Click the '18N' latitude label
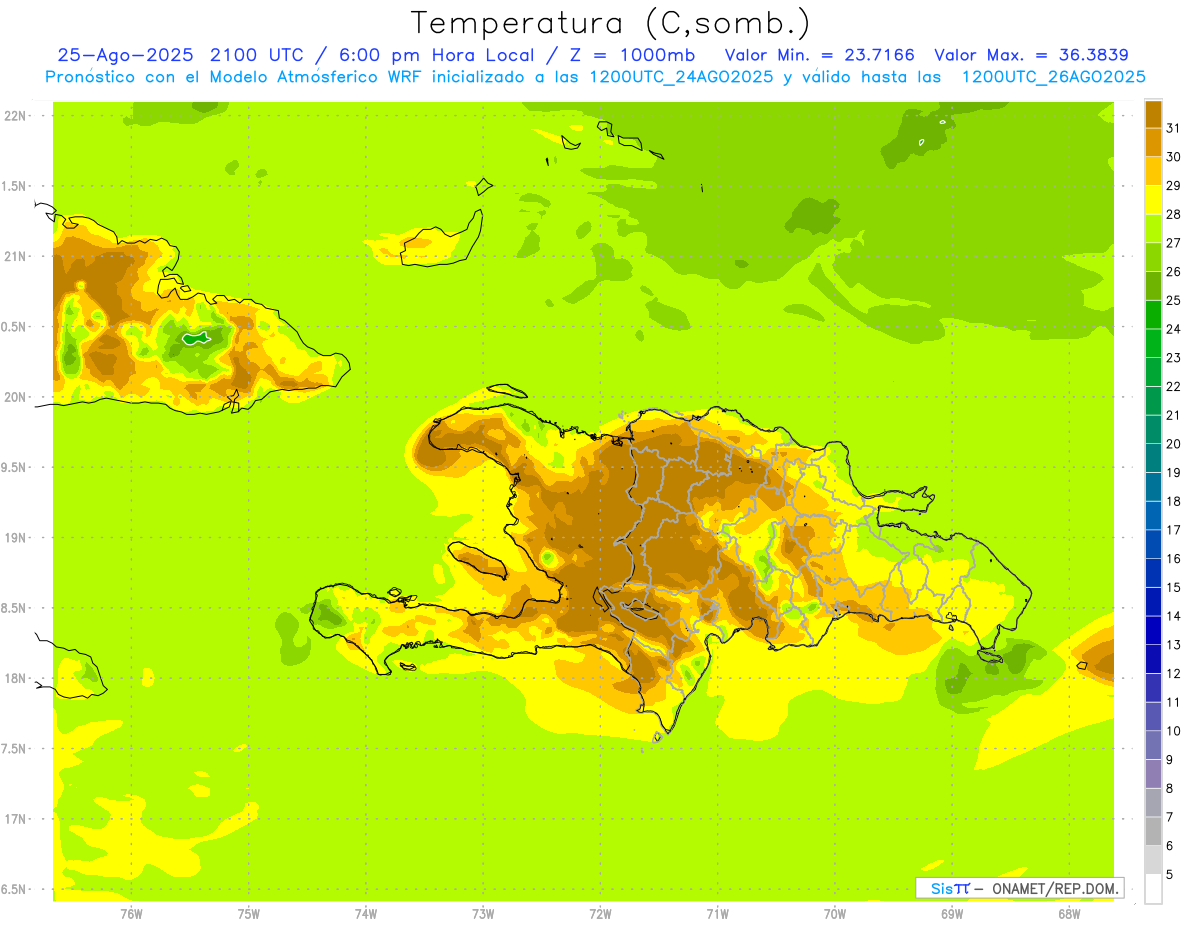Screen dimensions: 1200x927 coord(15,678)
